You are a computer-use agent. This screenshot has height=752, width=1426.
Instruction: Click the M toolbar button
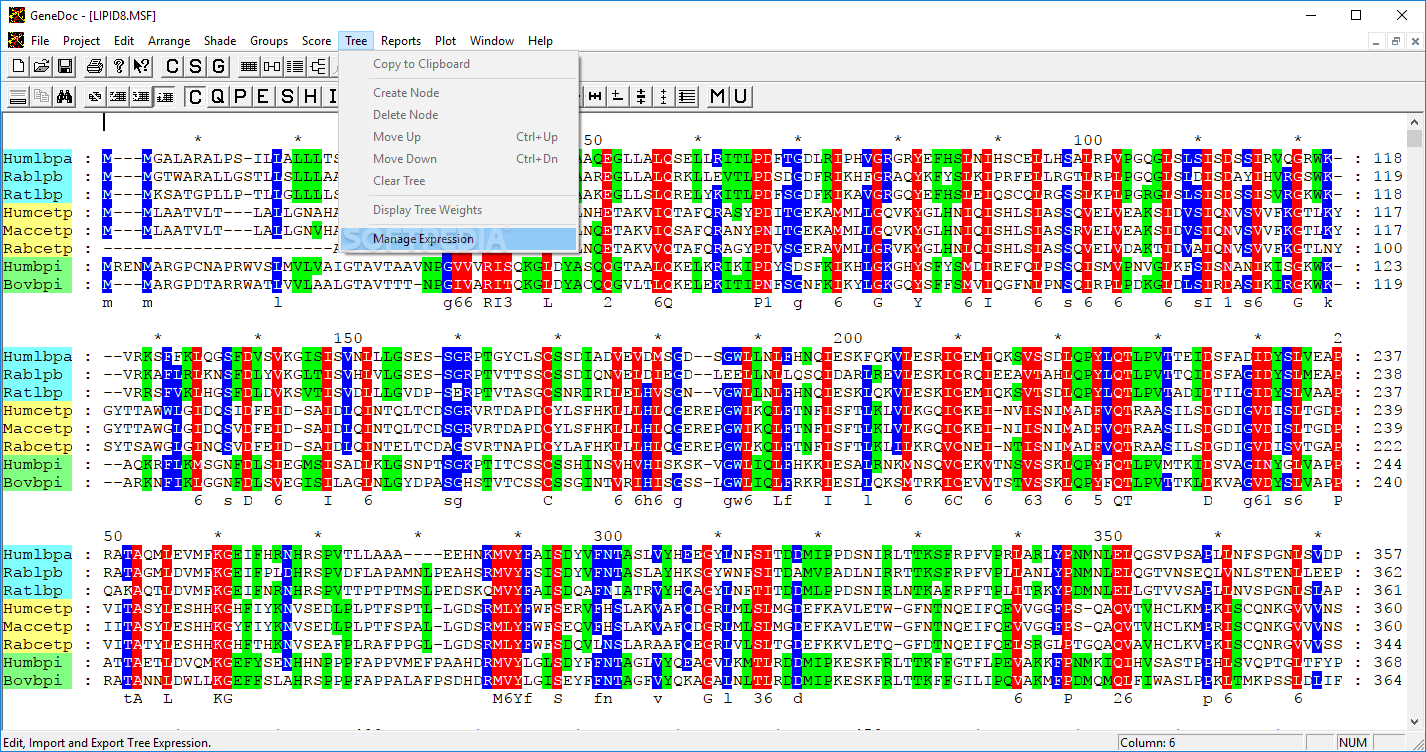point(718,96)
